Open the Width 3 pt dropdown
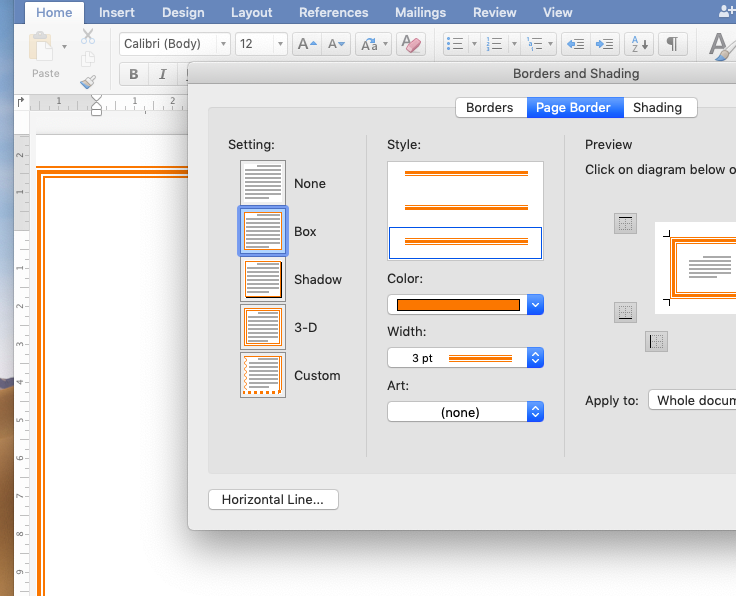 535,358
